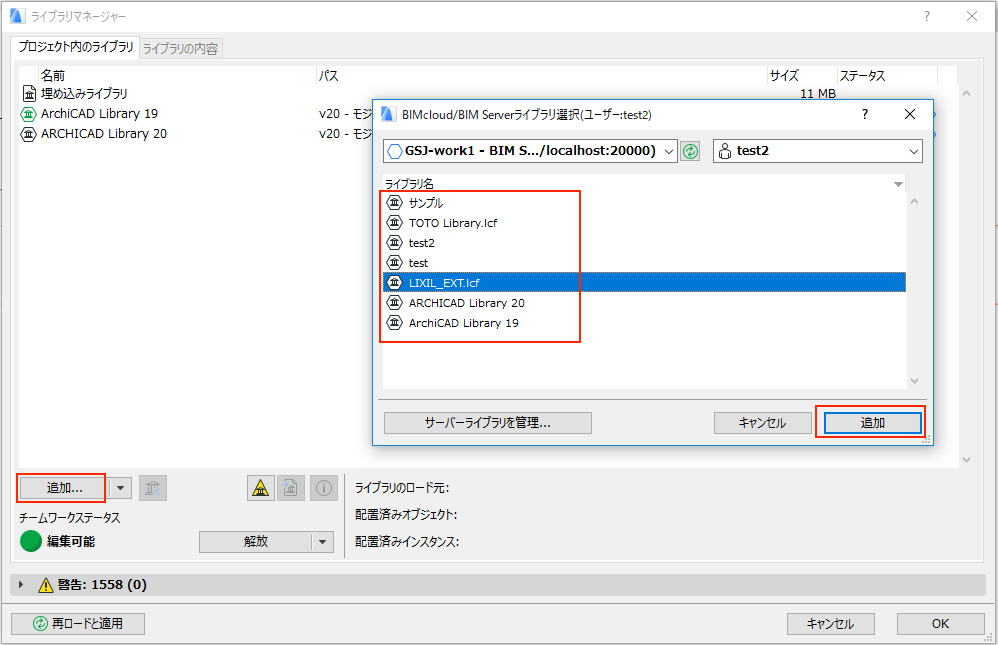998x645 pixels.
Task: Click the refresh server connection icon
Action: click(690, 151)
